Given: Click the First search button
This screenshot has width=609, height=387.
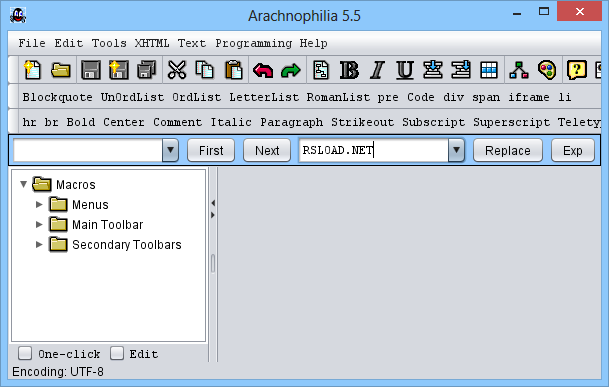Looking at the screenshot, I should click(211, 150).
